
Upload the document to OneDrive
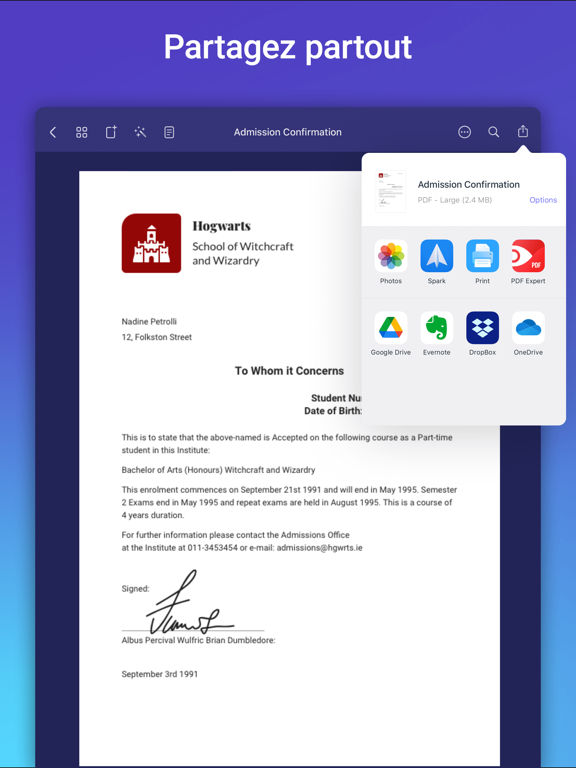(528, 334)
